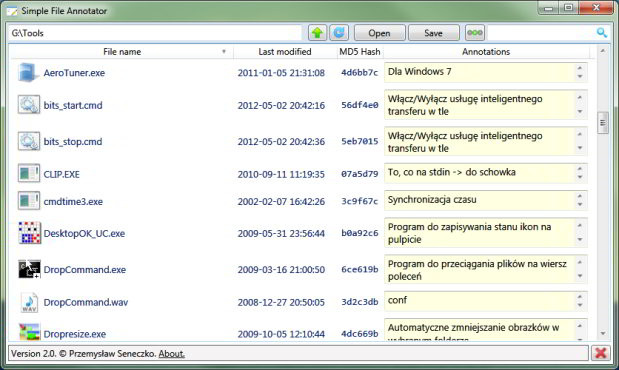619x370 pixels.
Task: Click the AeroTuner.exe file icon
Action: coord(28,73)
